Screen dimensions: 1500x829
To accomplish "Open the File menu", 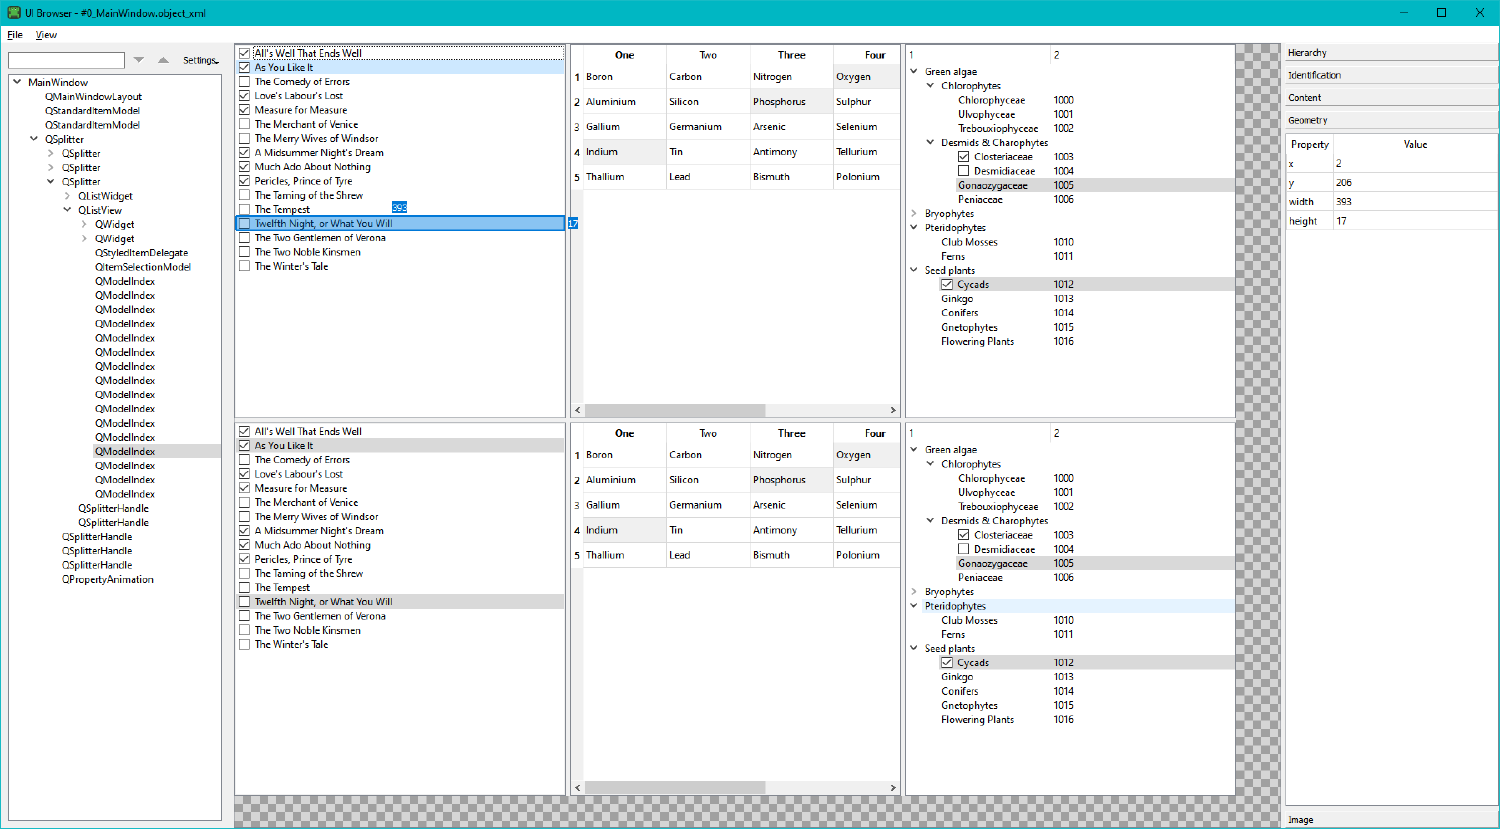I will [x=15, y=35].
